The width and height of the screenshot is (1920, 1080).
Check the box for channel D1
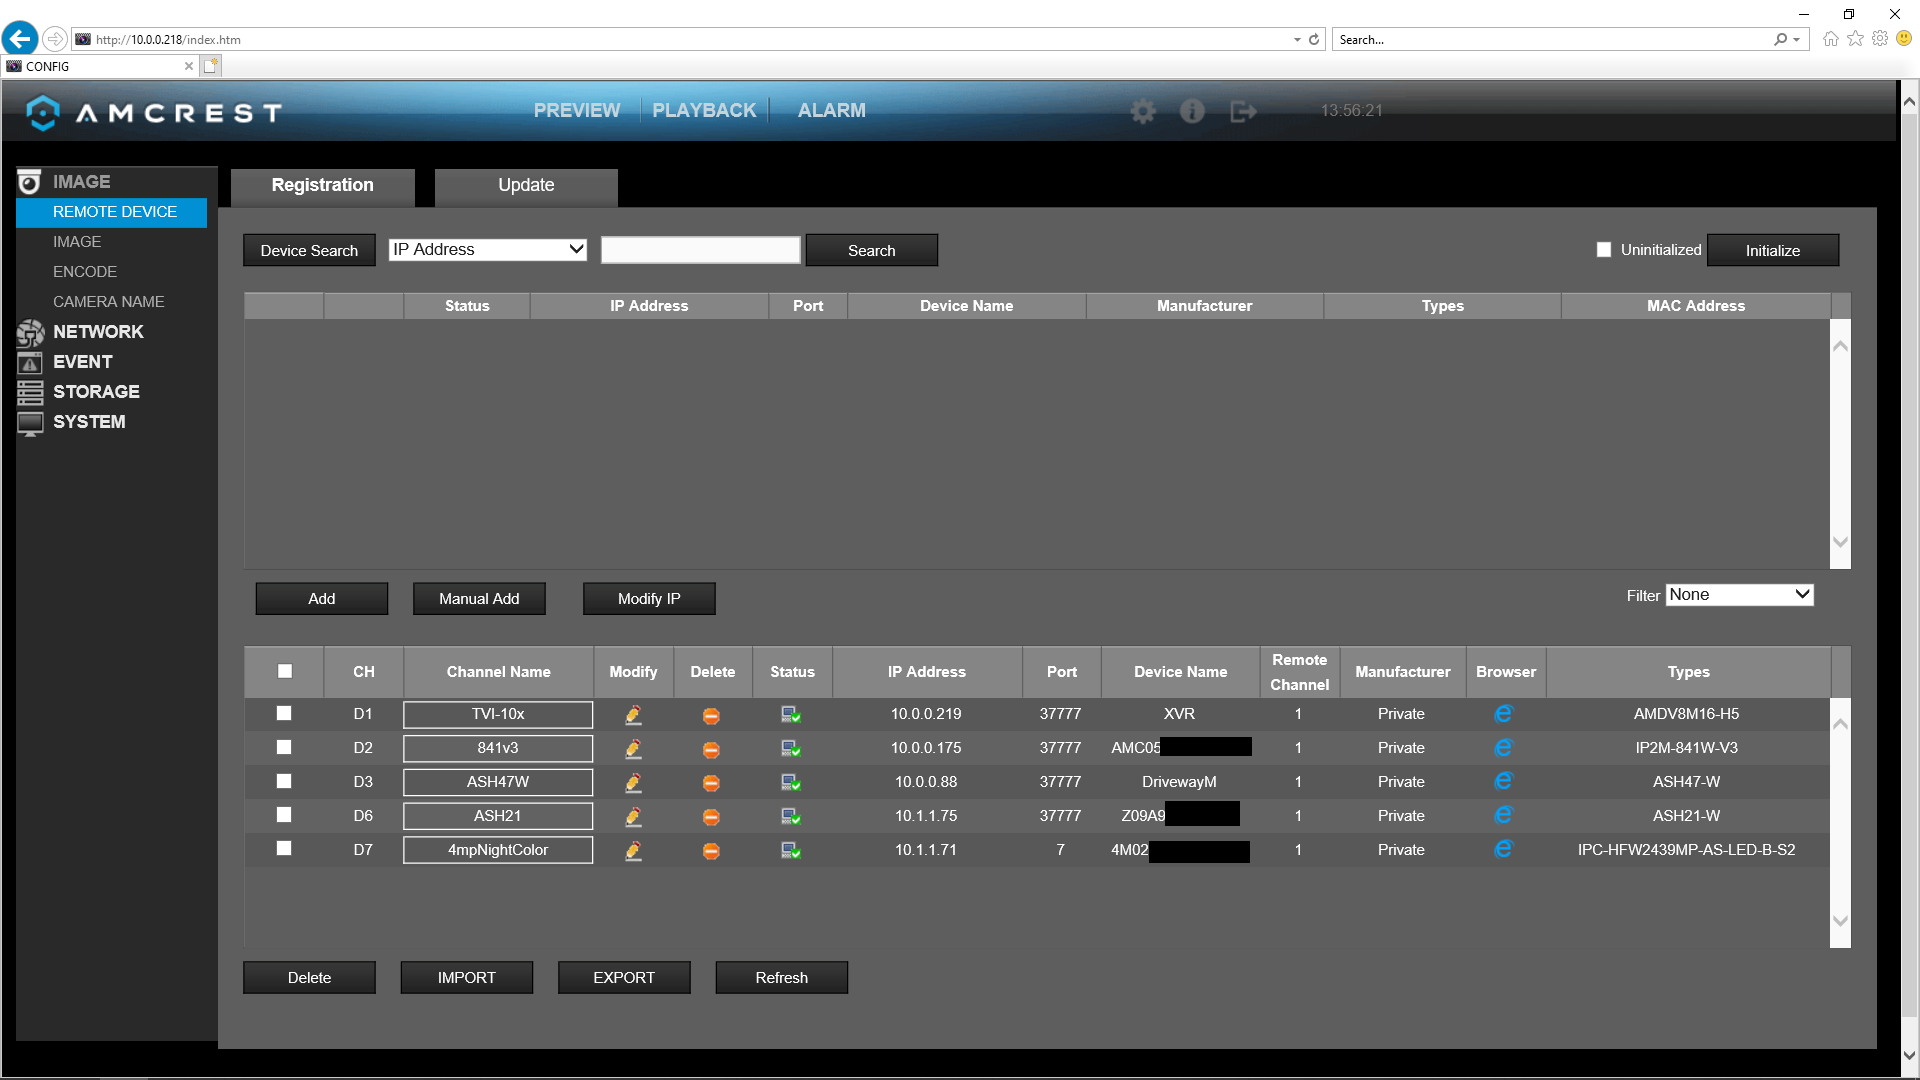pyautogui.click(x=284, y=713)
